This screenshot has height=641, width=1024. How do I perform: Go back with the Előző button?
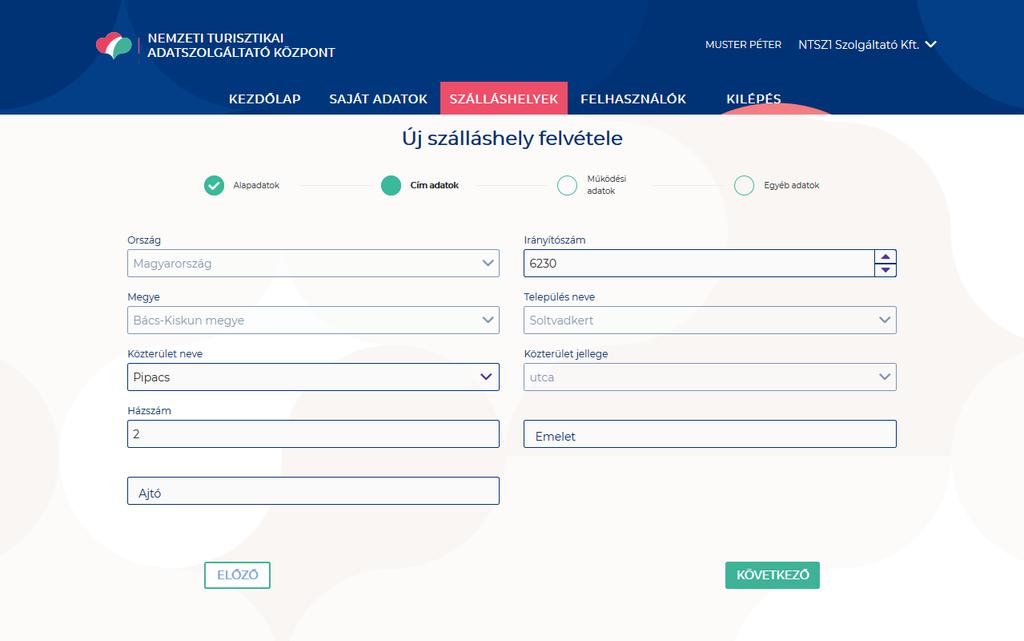tap(237, 575)
